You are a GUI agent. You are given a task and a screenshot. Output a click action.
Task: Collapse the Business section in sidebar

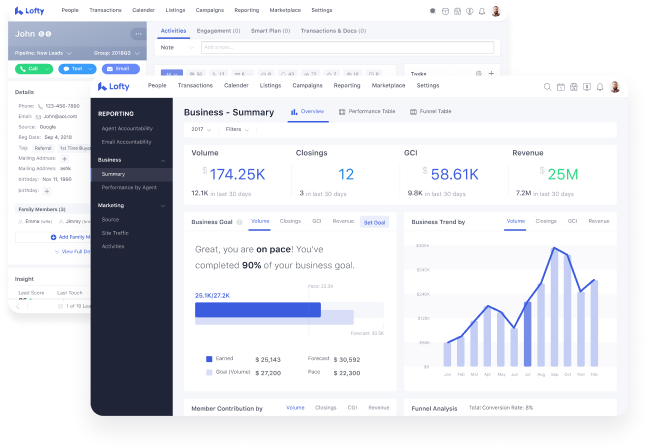coord(163,160)
